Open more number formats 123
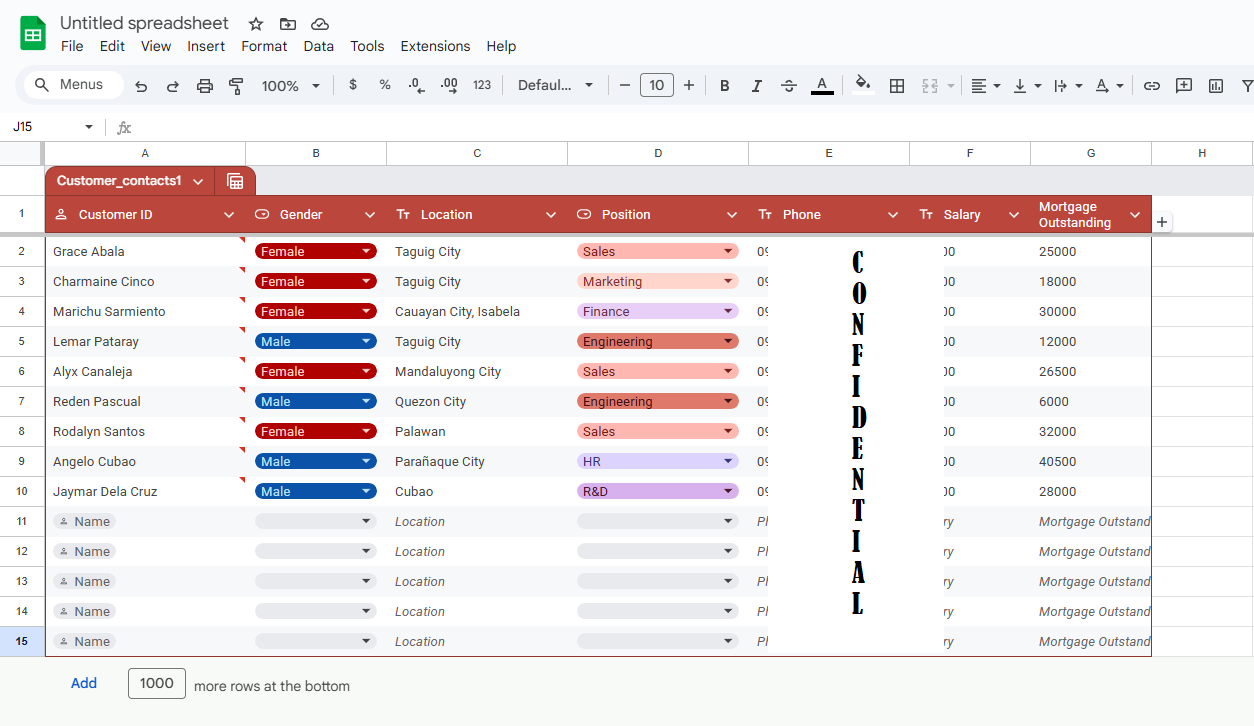This screenshot has width=1254, height=726. pos(482,85)
